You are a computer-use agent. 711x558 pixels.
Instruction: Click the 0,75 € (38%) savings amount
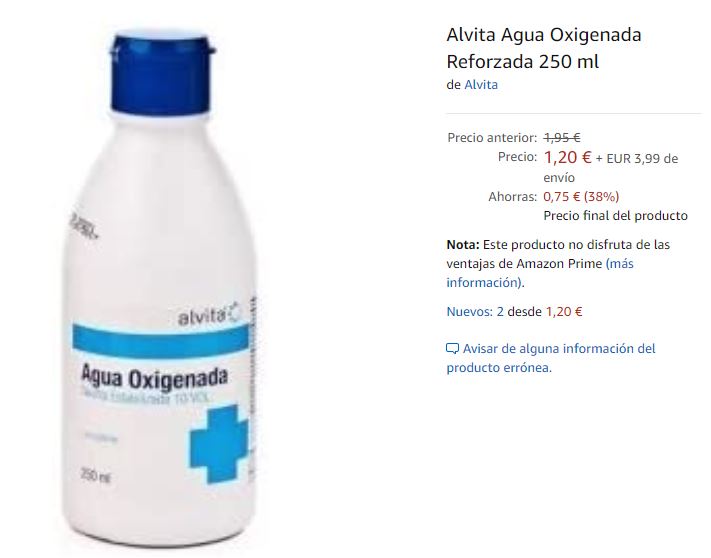tap(581, 197)
